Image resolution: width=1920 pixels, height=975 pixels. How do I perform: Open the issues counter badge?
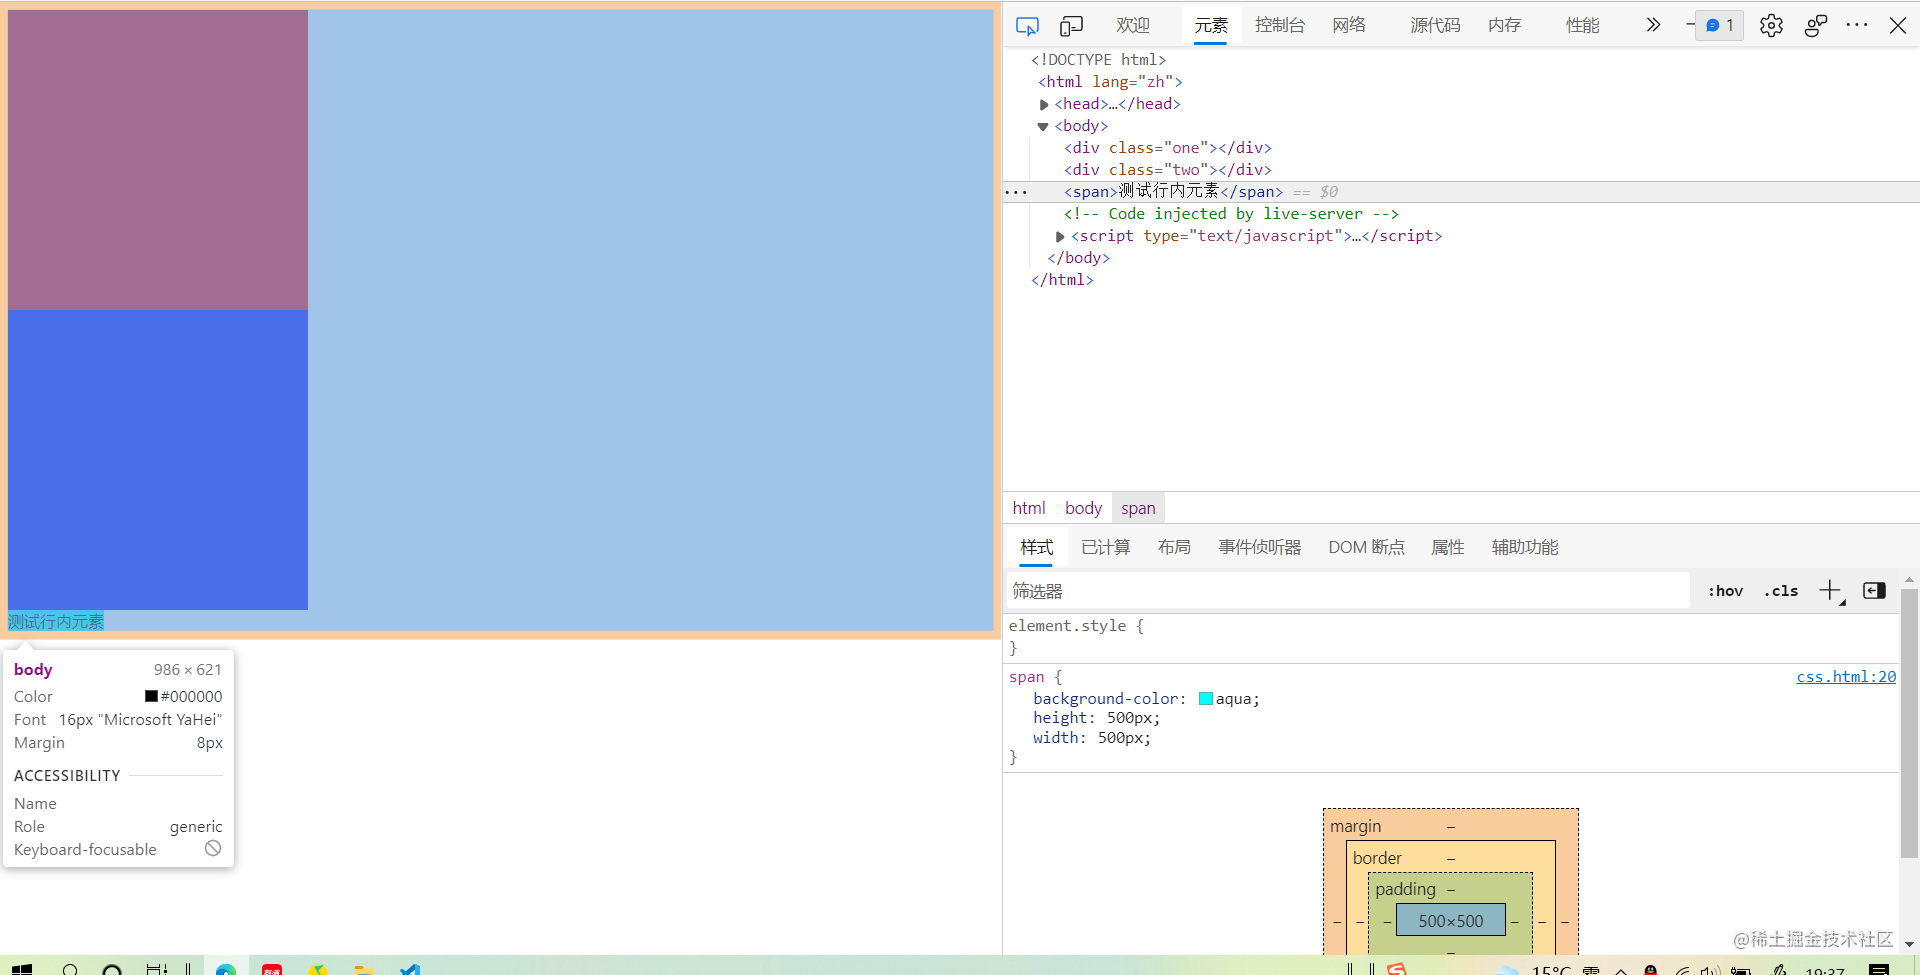[x=1720, y=25]
